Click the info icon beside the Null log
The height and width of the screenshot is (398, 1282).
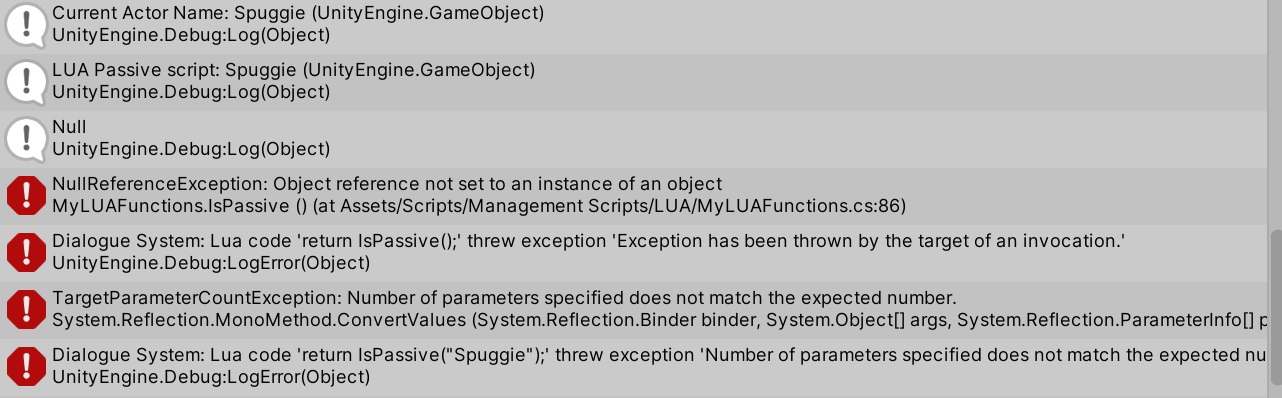point(26,138)
